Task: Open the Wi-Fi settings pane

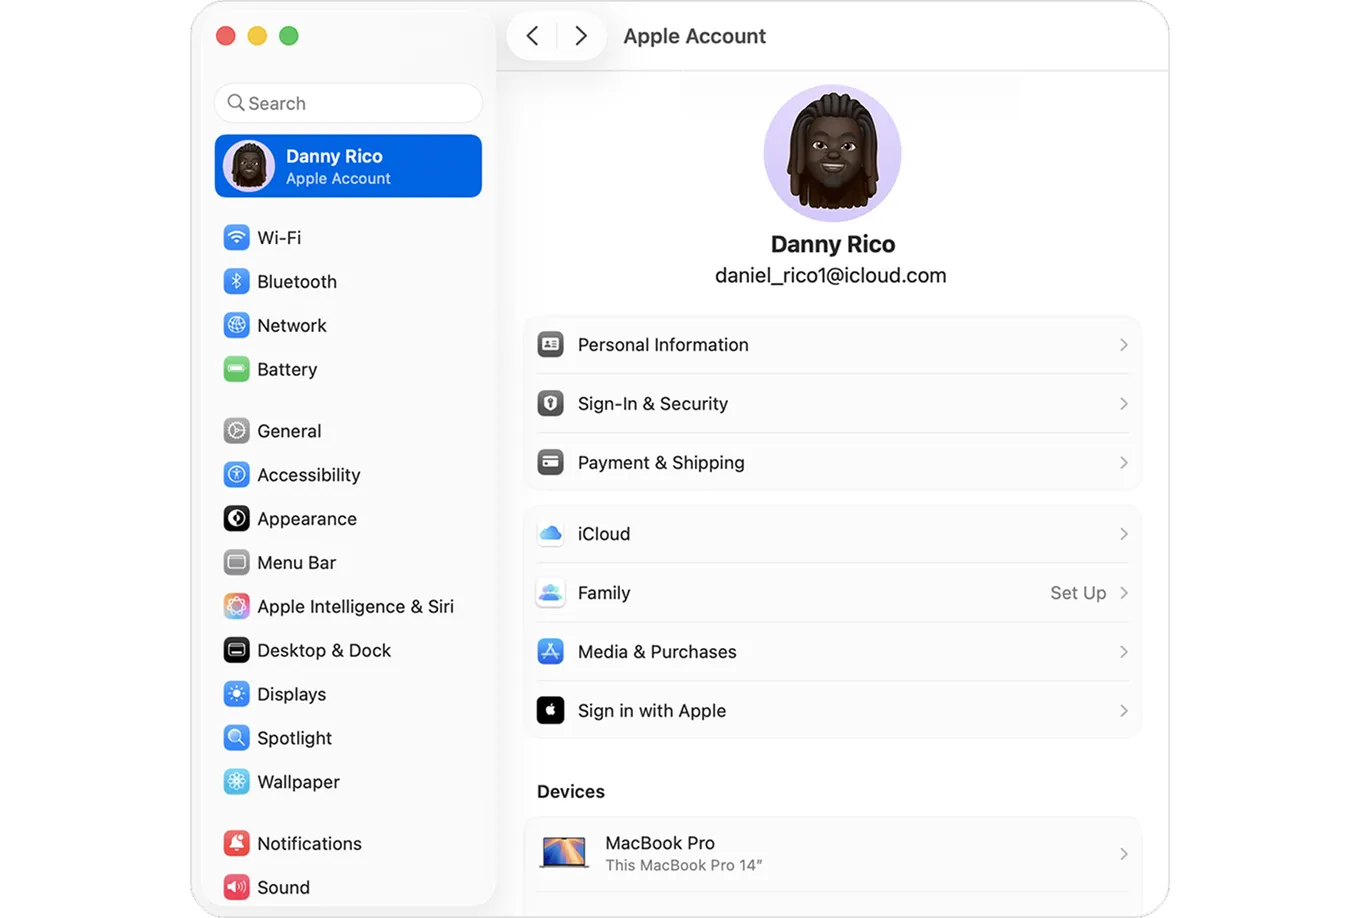Action: click(x=348, y=237)
